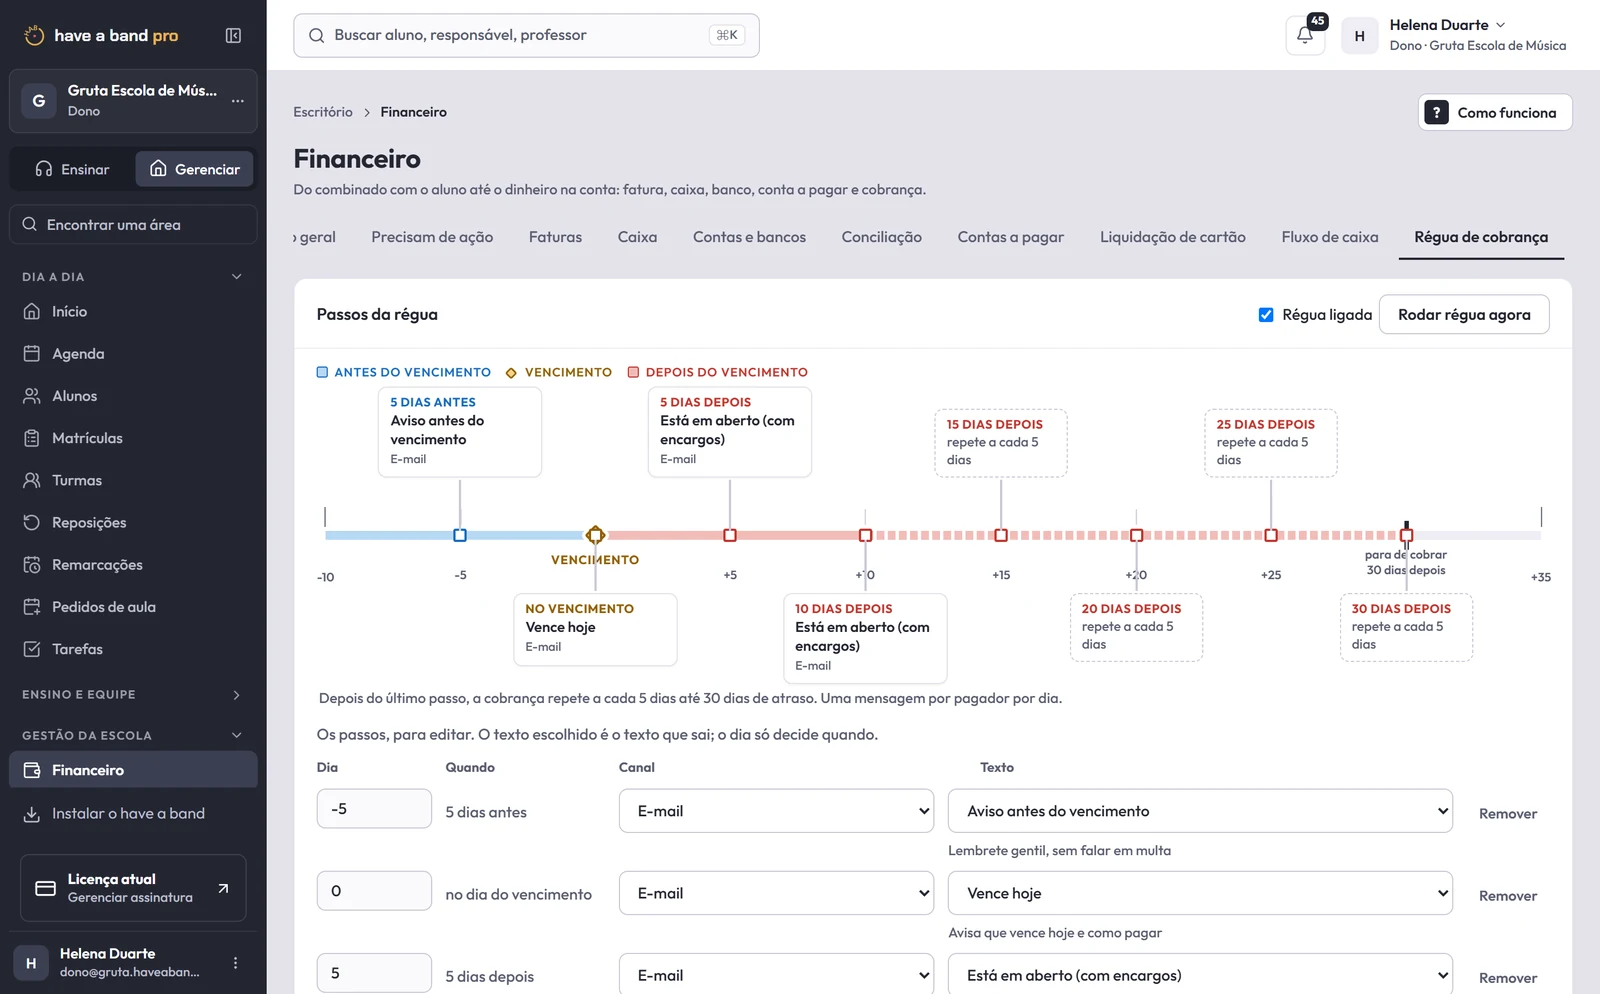Open notifications bell with 45 badge
Viewport: 1600px width, 994px height.
pos(1305,35)
